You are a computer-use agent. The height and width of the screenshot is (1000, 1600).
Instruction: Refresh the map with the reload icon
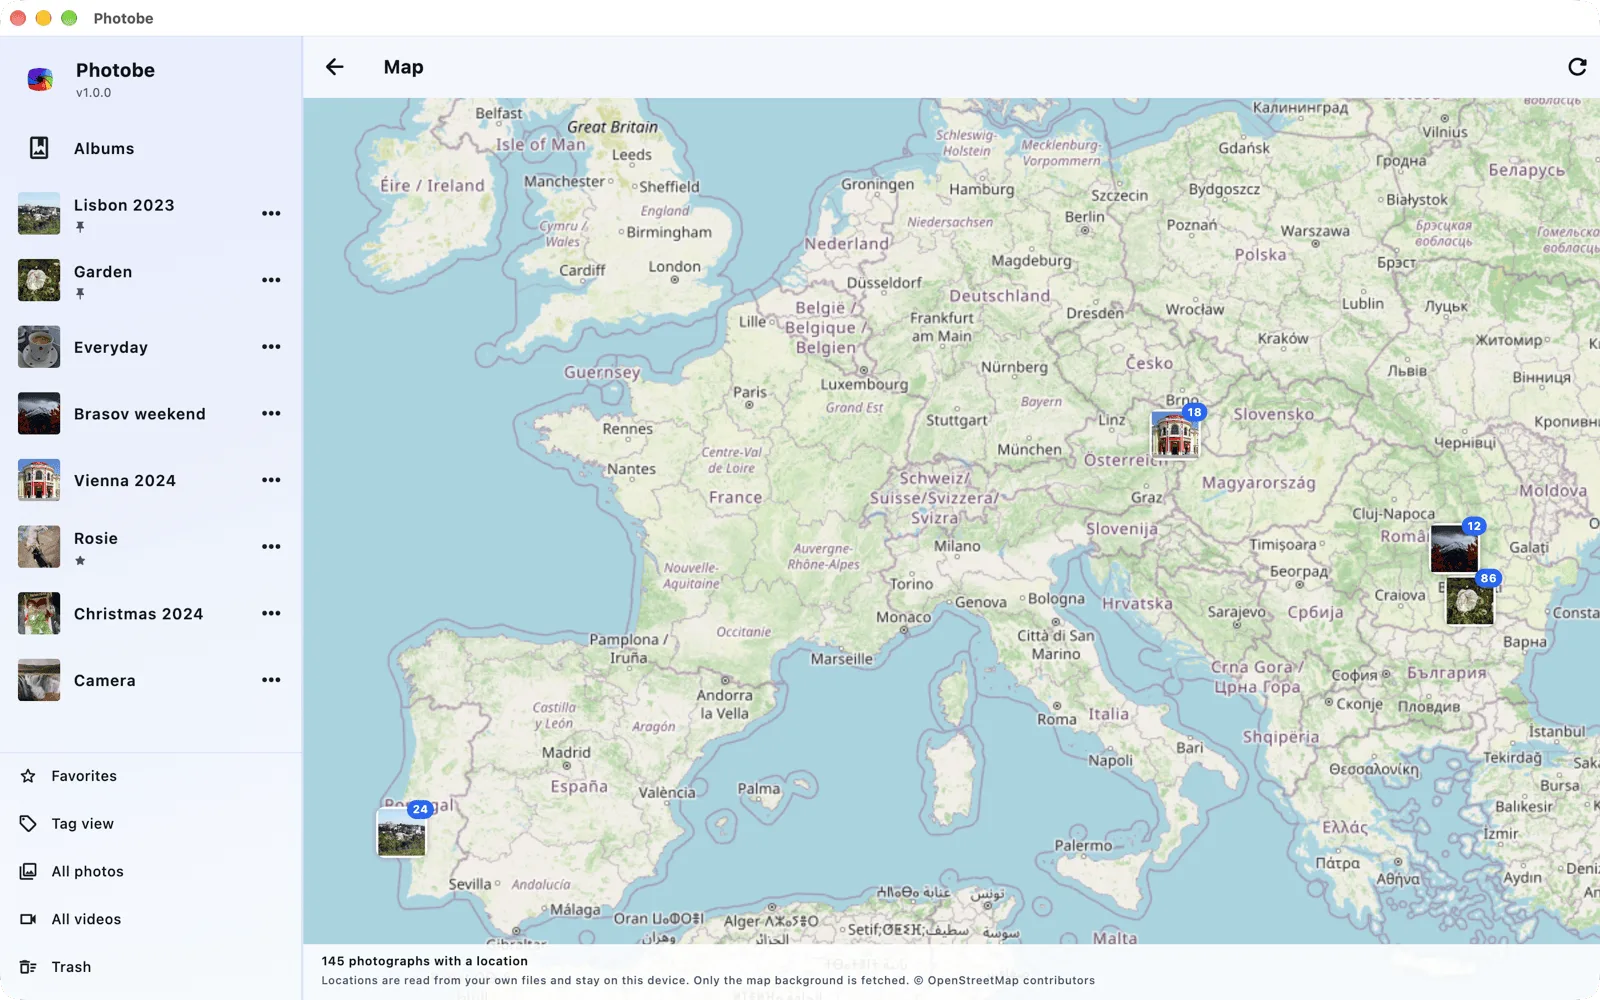coord(1577,67)
